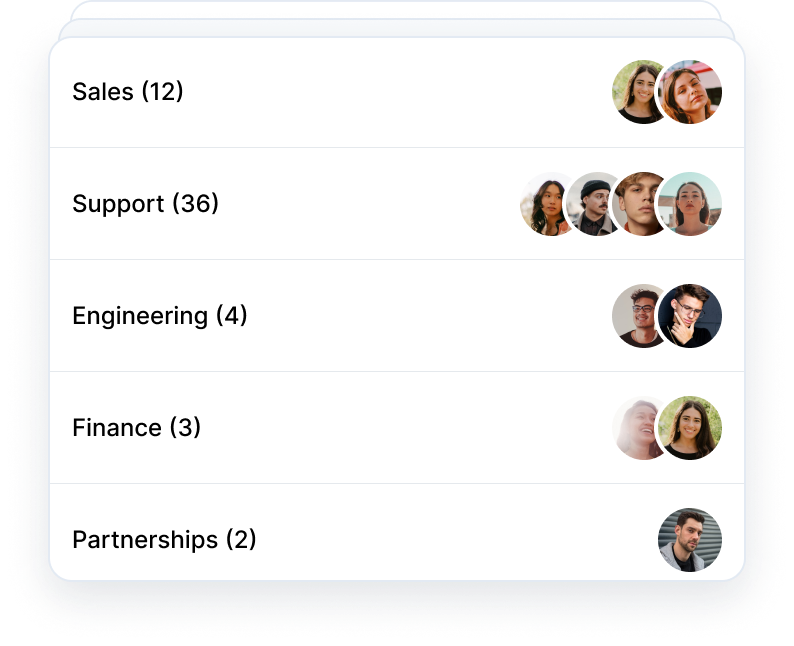Viewport: 794px width, 646px height.
Task: Click the bearded man avatar in Partnerships
Action: click(x=690, y=540)
